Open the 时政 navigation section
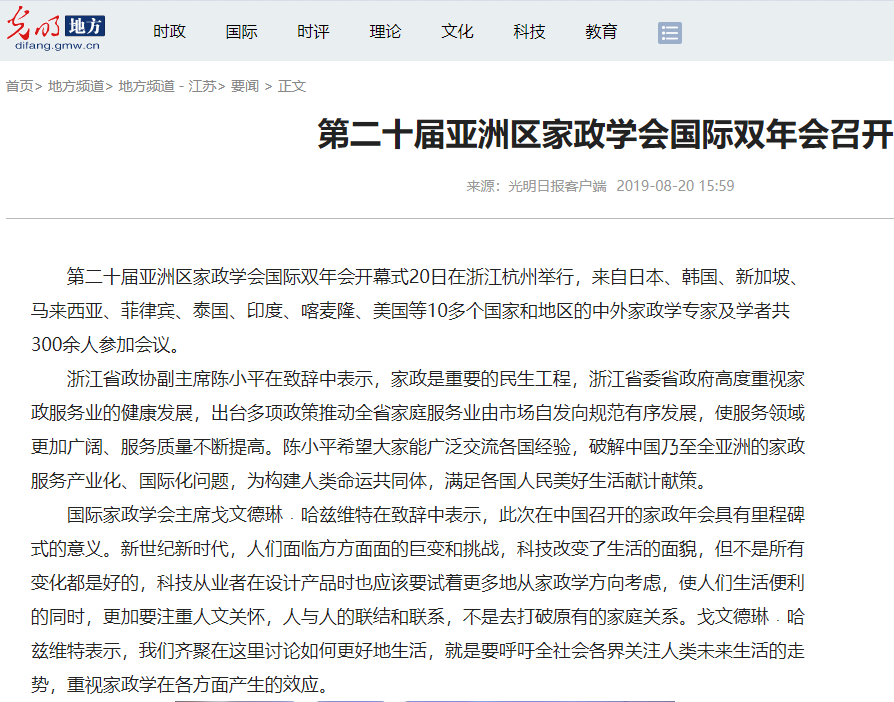Screen dimensions: 894x702 tap(169, 32)
